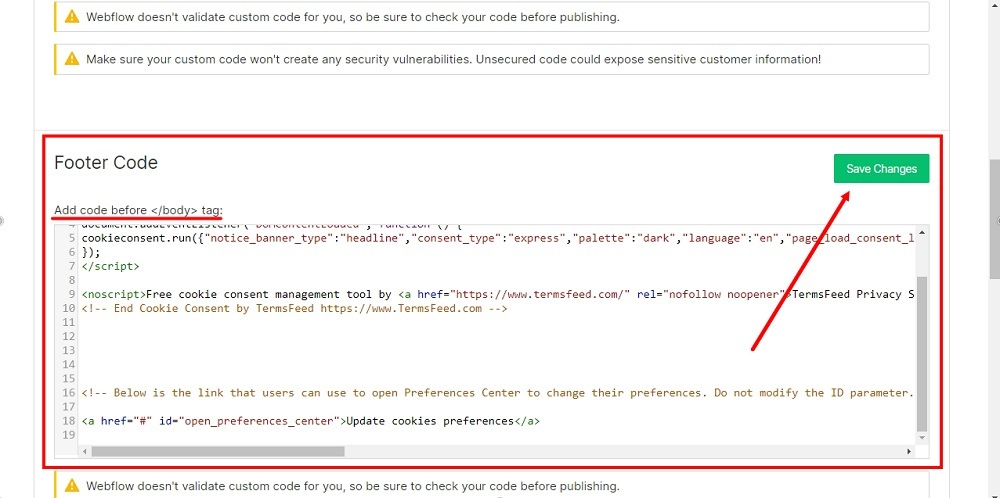This screenshot has width=1000, height=498.
Task: Click the line 10 'End Cookie Consent by TermsFeed' comment
Action: [295, 309]
